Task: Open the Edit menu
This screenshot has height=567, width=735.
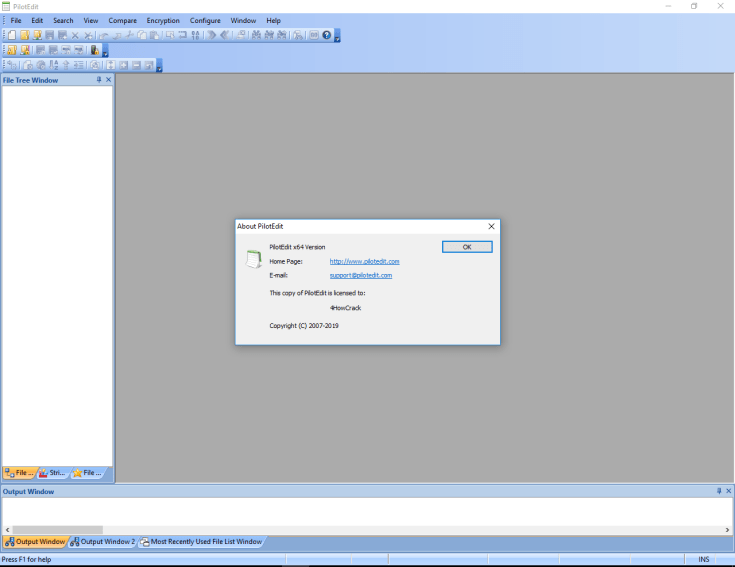Action: [37, 21]
